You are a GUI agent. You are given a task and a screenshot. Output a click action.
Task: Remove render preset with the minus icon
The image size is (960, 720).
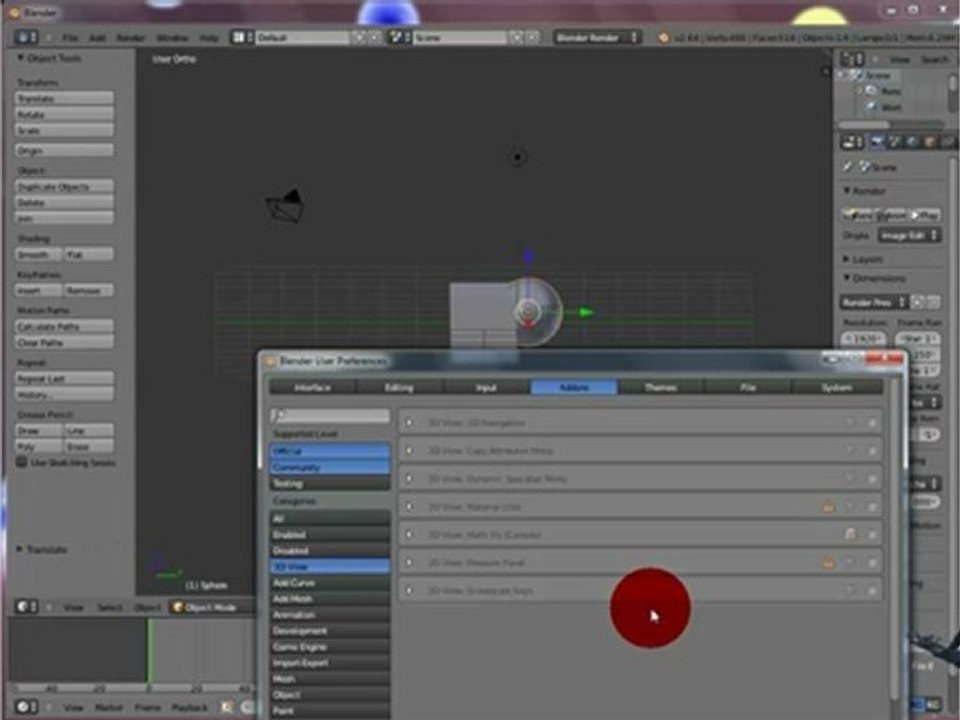click(x=933, y=302)
